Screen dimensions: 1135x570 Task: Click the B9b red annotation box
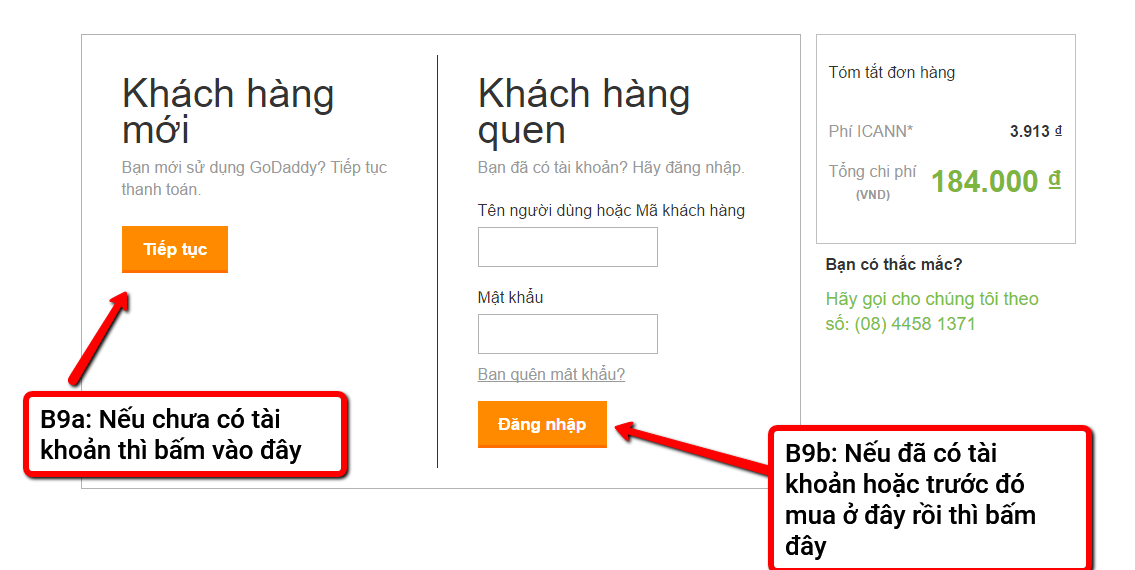coord(929,499)
